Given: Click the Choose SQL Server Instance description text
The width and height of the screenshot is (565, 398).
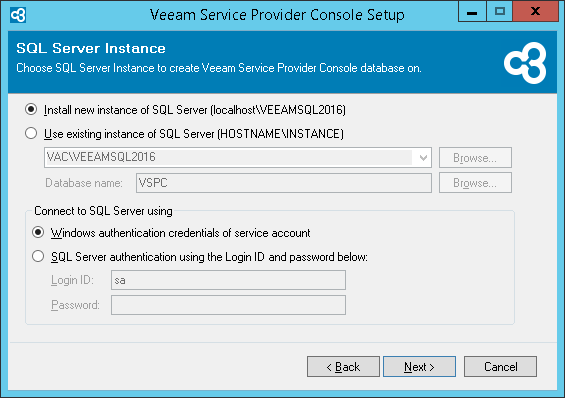Looking at the screenshot, I should pos(219,68).
